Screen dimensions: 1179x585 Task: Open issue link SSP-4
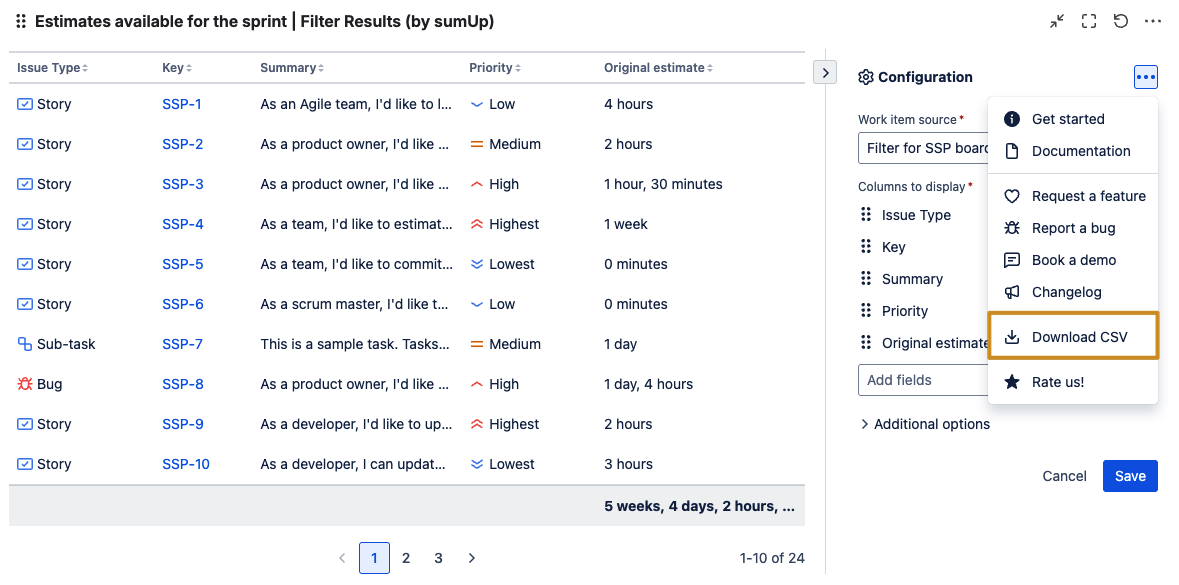click(x=183, y=224)
